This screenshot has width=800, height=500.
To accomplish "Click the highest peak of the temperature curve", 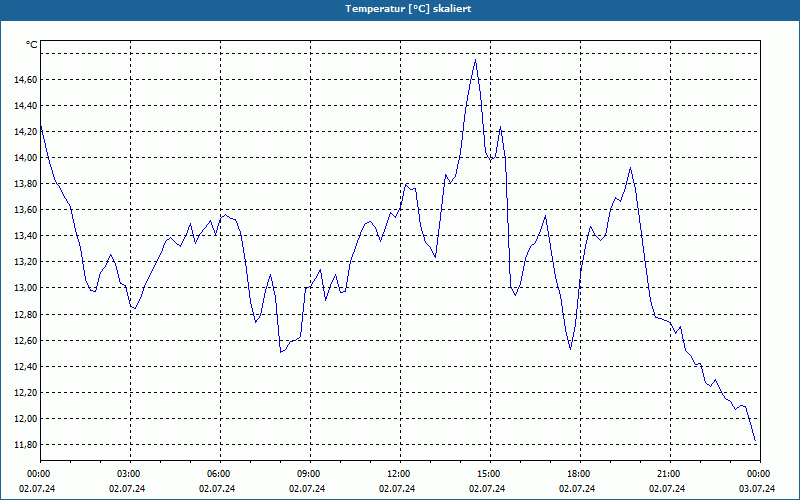I will pos(476,60).
